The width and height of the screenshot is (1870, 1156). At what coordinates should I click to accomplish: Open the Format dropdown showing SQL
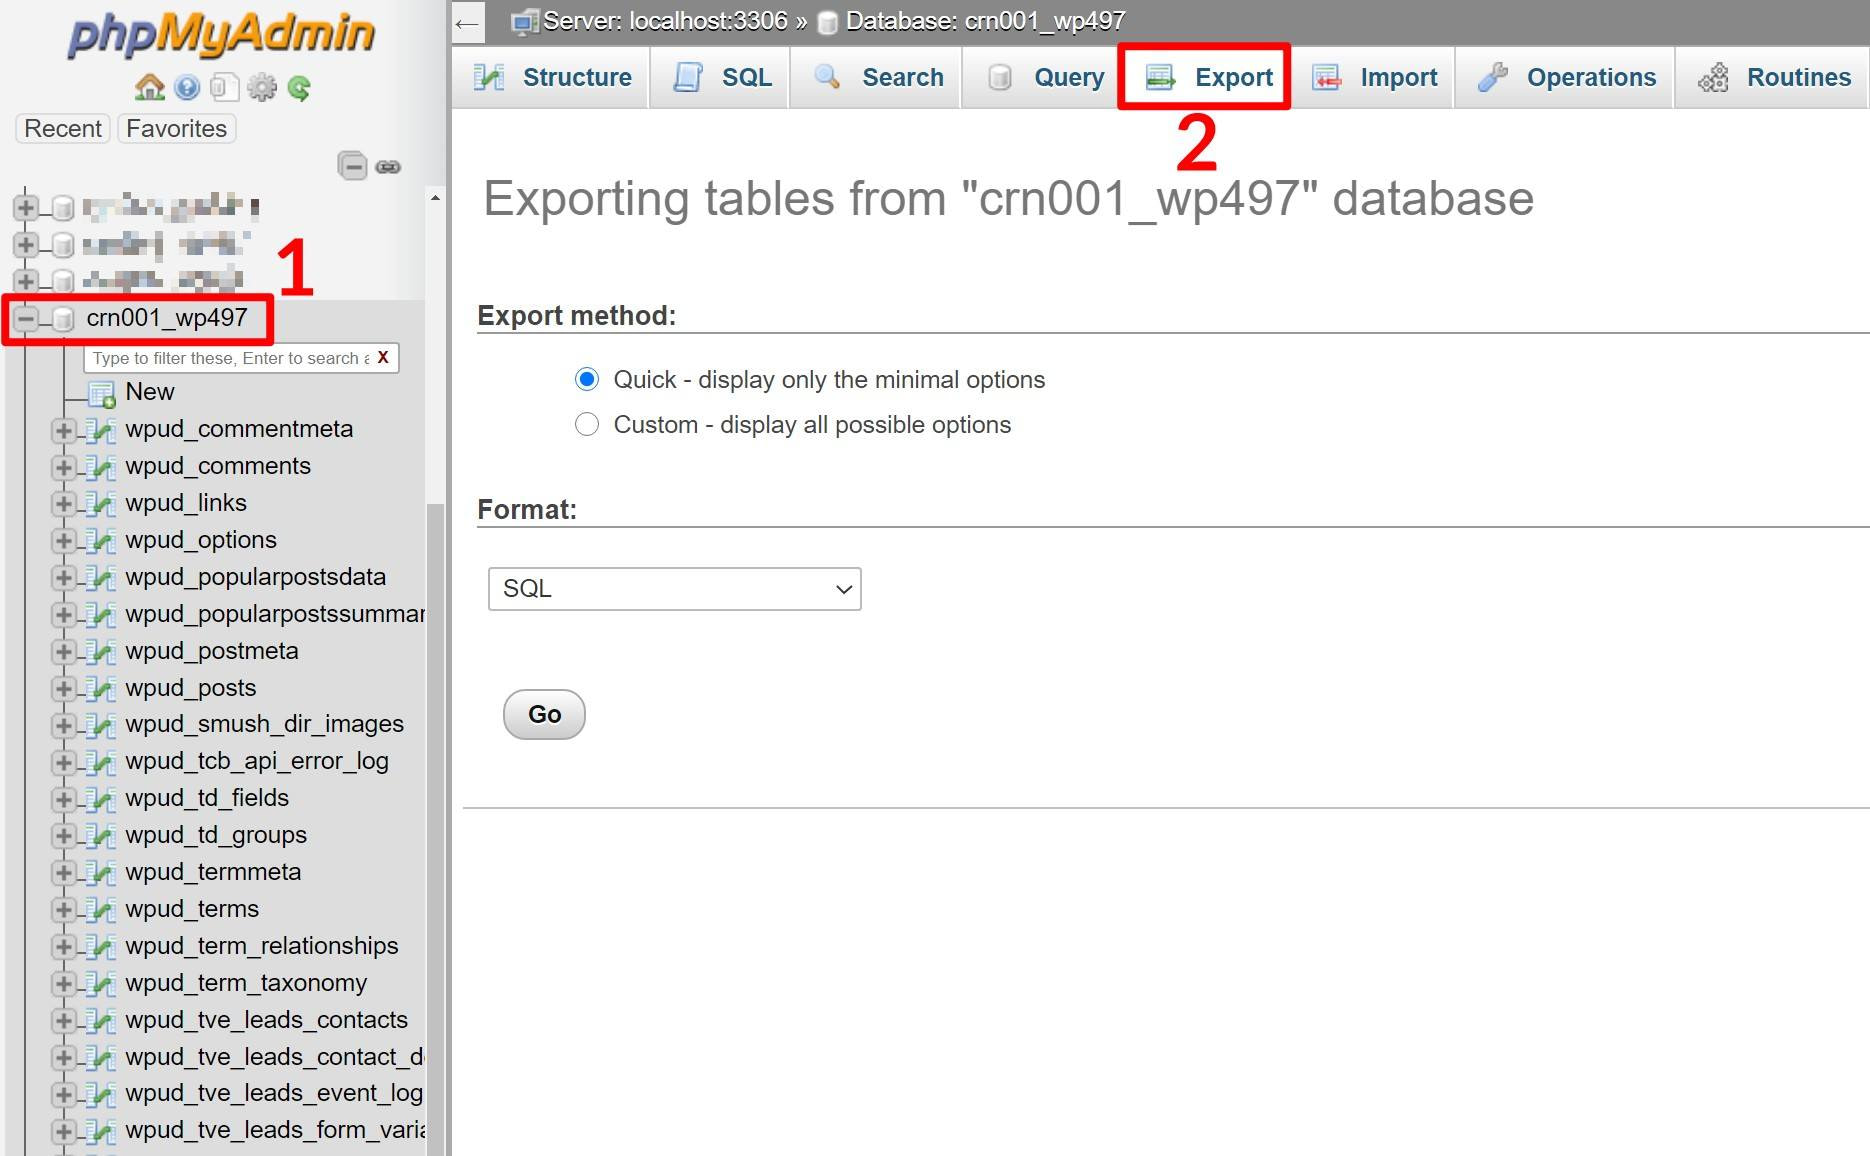[x=674, y=589]
